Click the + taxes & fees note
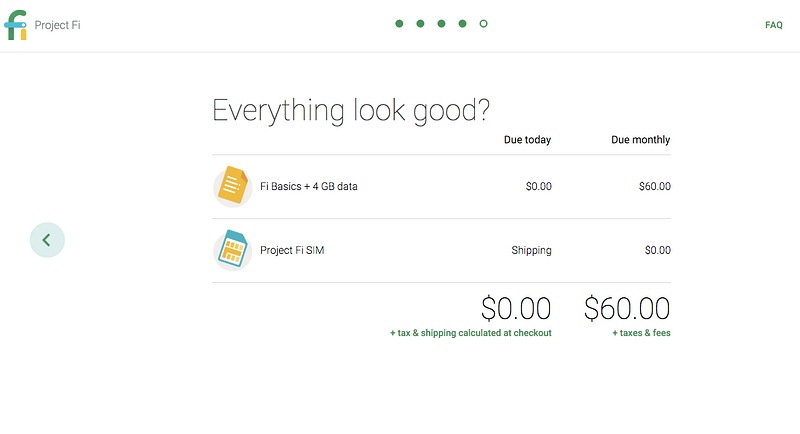The image size is (800, 434). [x=641, y=333]
